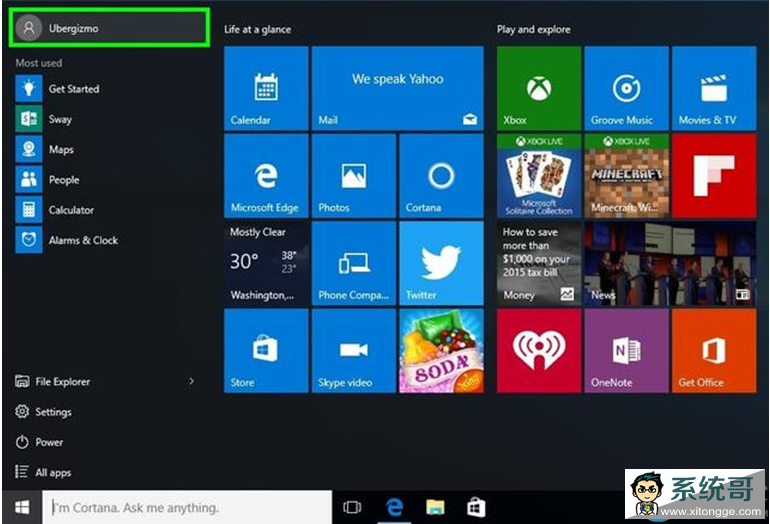This screenshot has width=770, height=524.
Task: Show All apps list
Action: point(43,472)
